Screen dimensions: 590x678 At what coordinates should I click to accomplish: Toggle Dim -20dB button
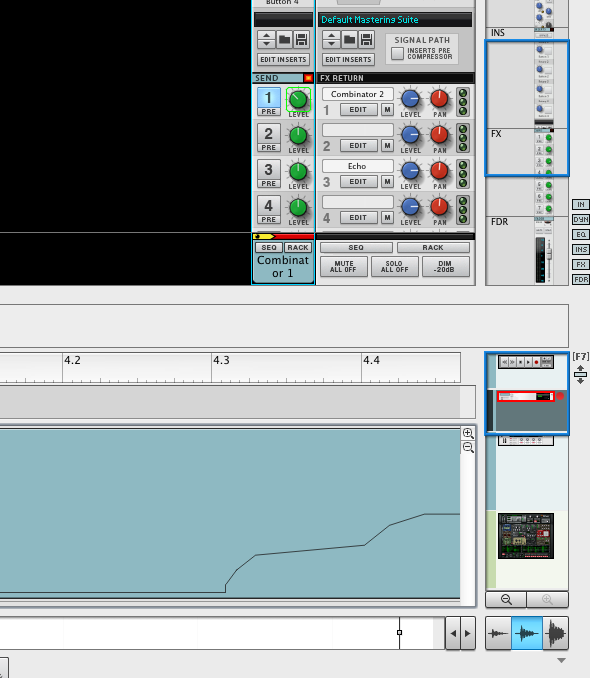point(446,266)
